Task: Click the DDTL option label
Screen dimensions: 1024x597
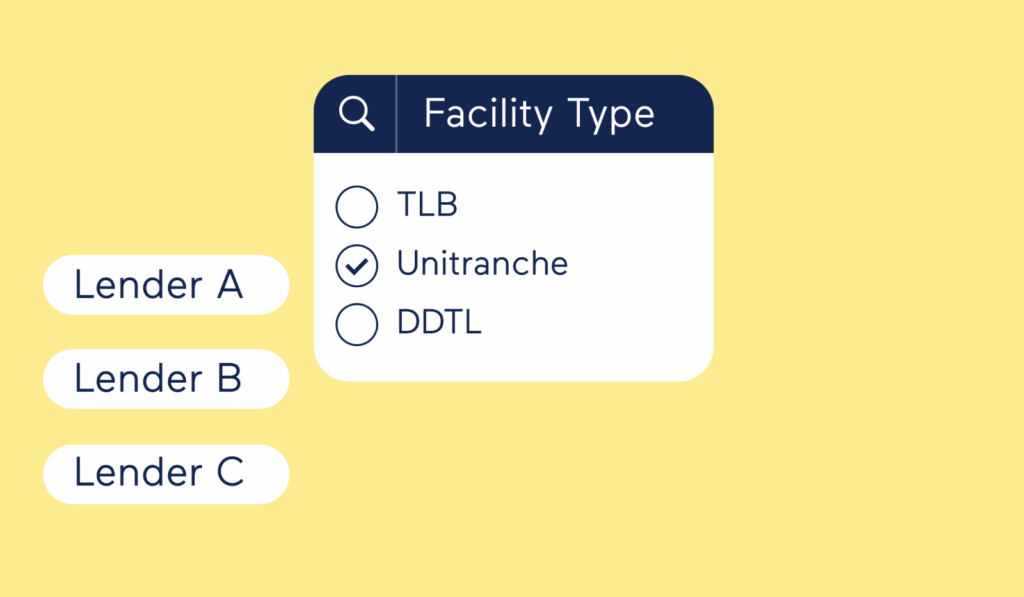Action: pyautogui.click(x=439, y=323)
